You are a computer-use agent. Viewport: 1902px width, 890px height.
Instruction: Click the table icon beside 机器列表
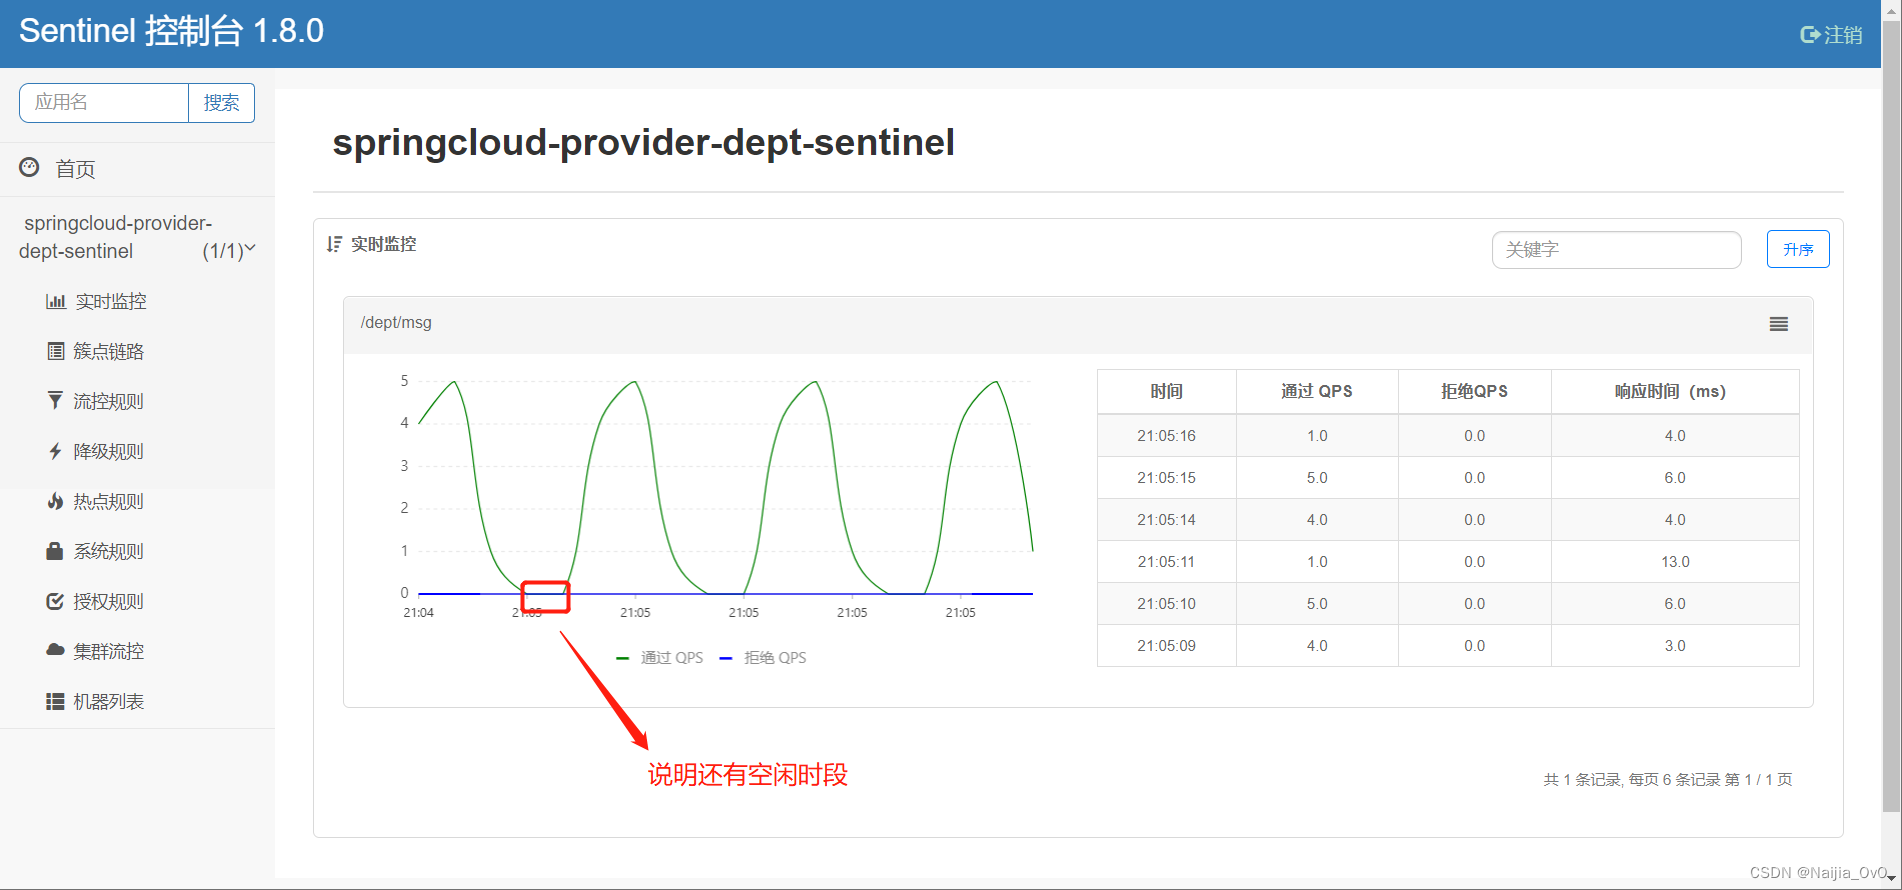[x=55, y=701]
